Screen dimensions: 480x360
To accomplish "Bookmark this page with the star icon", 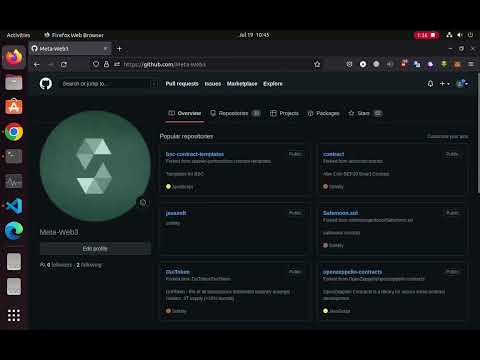I will point(317,64).
